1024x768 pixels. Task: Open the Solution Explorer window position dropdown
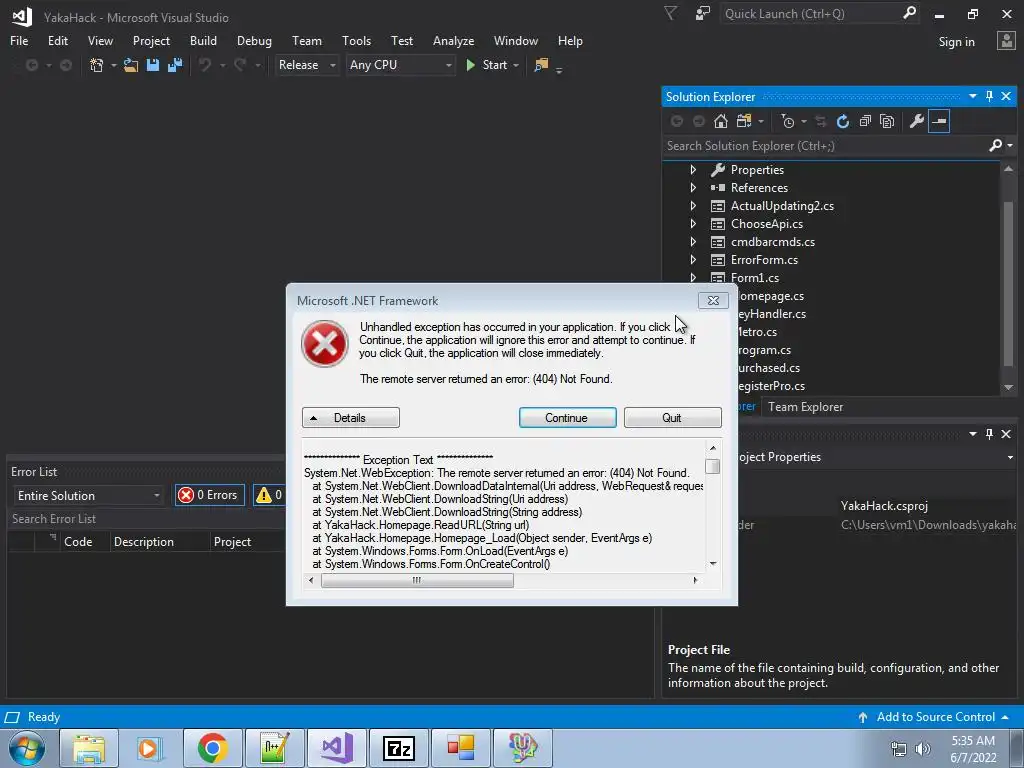point(972,96)
